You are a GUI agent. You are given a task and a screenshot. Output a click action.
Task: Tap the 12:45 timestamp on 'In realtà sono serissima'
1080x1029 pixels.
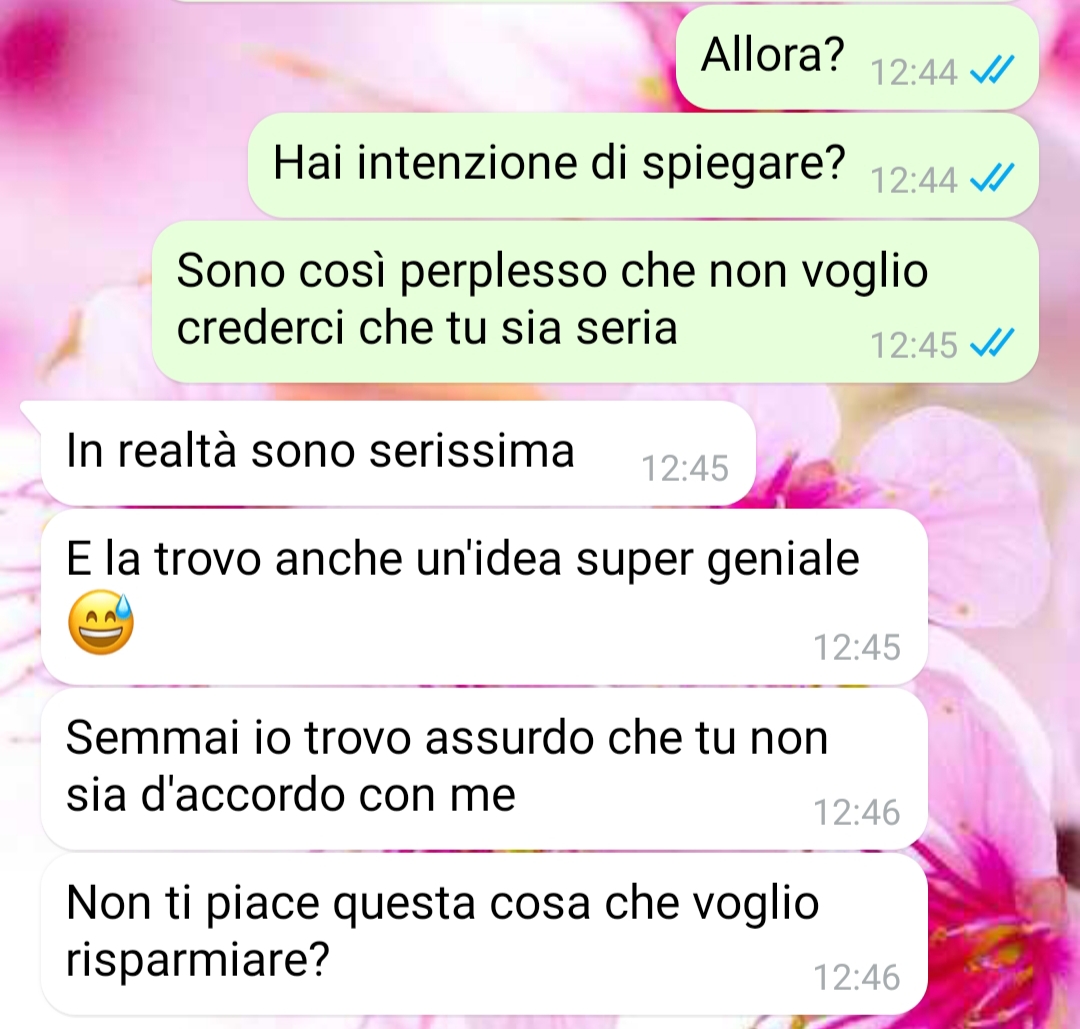pyautogui.click(x=685, y=468)
